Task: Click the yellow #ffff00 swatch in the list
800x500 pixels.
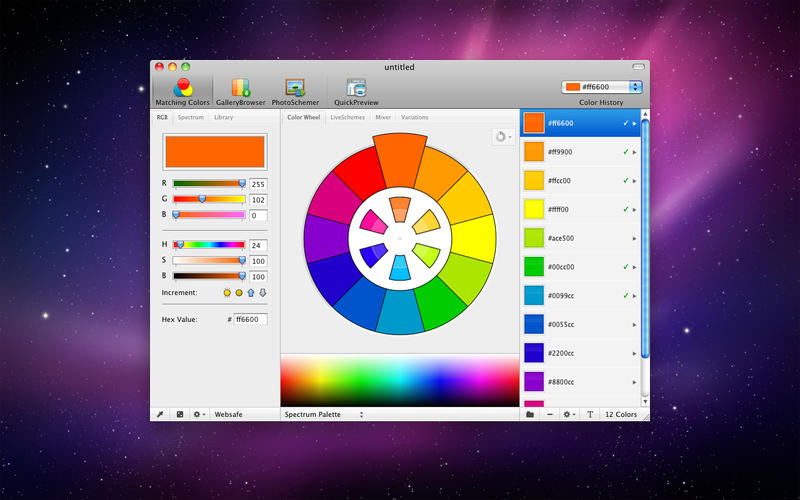Action: pyautogui.click(x=534, y=209)
